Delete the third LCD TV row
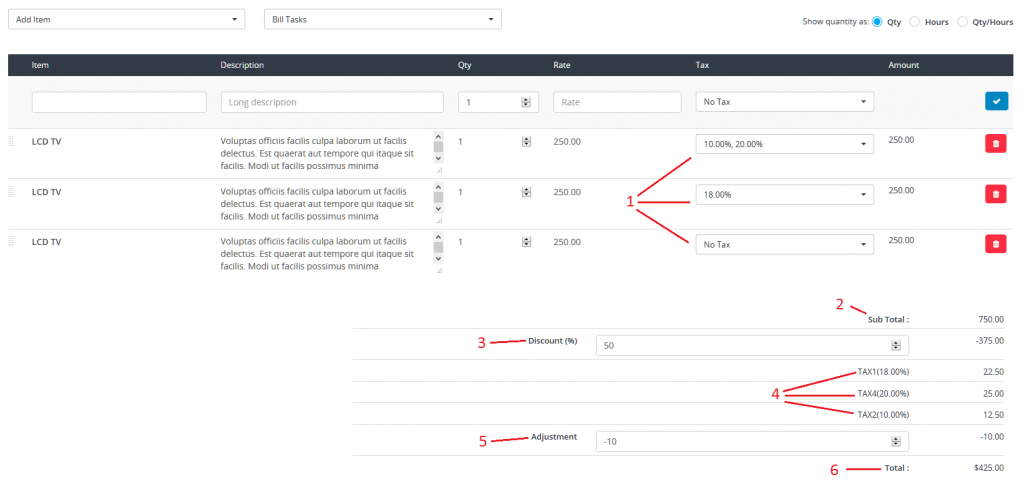 [x=996, y=244]
